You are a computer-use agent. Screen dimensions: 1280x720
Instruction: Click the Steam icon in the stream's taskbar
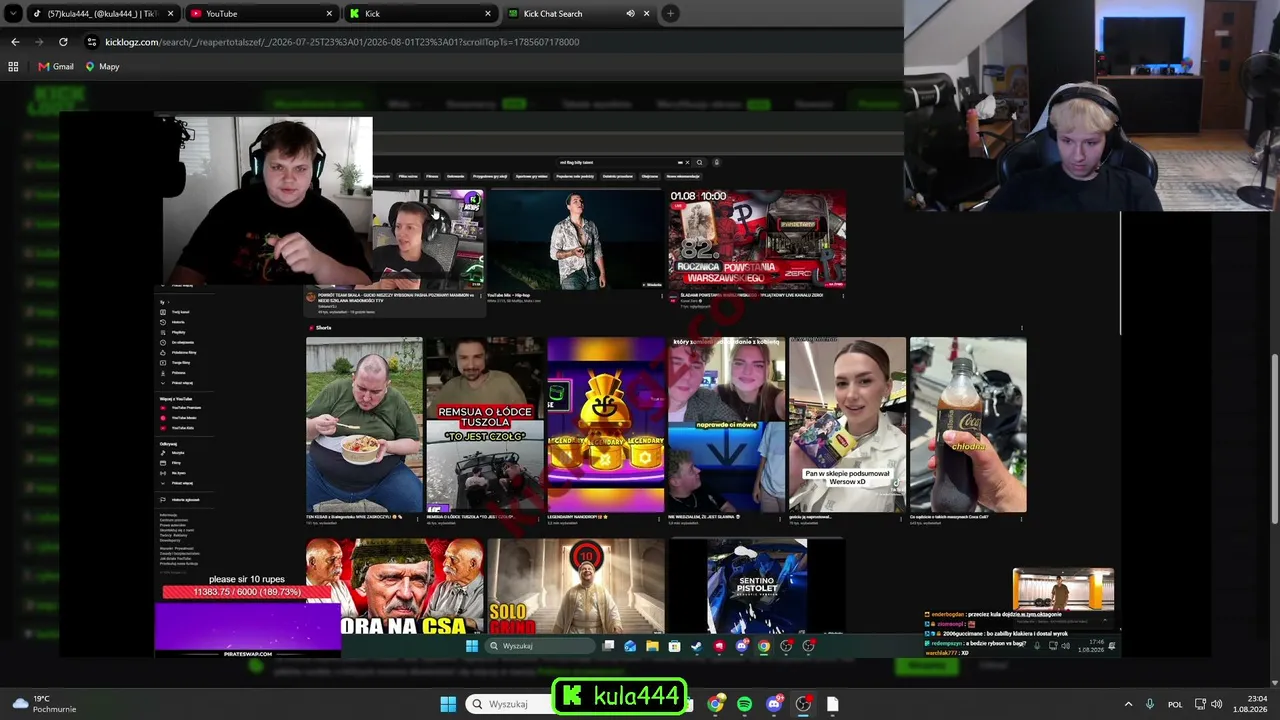[697, 646]
